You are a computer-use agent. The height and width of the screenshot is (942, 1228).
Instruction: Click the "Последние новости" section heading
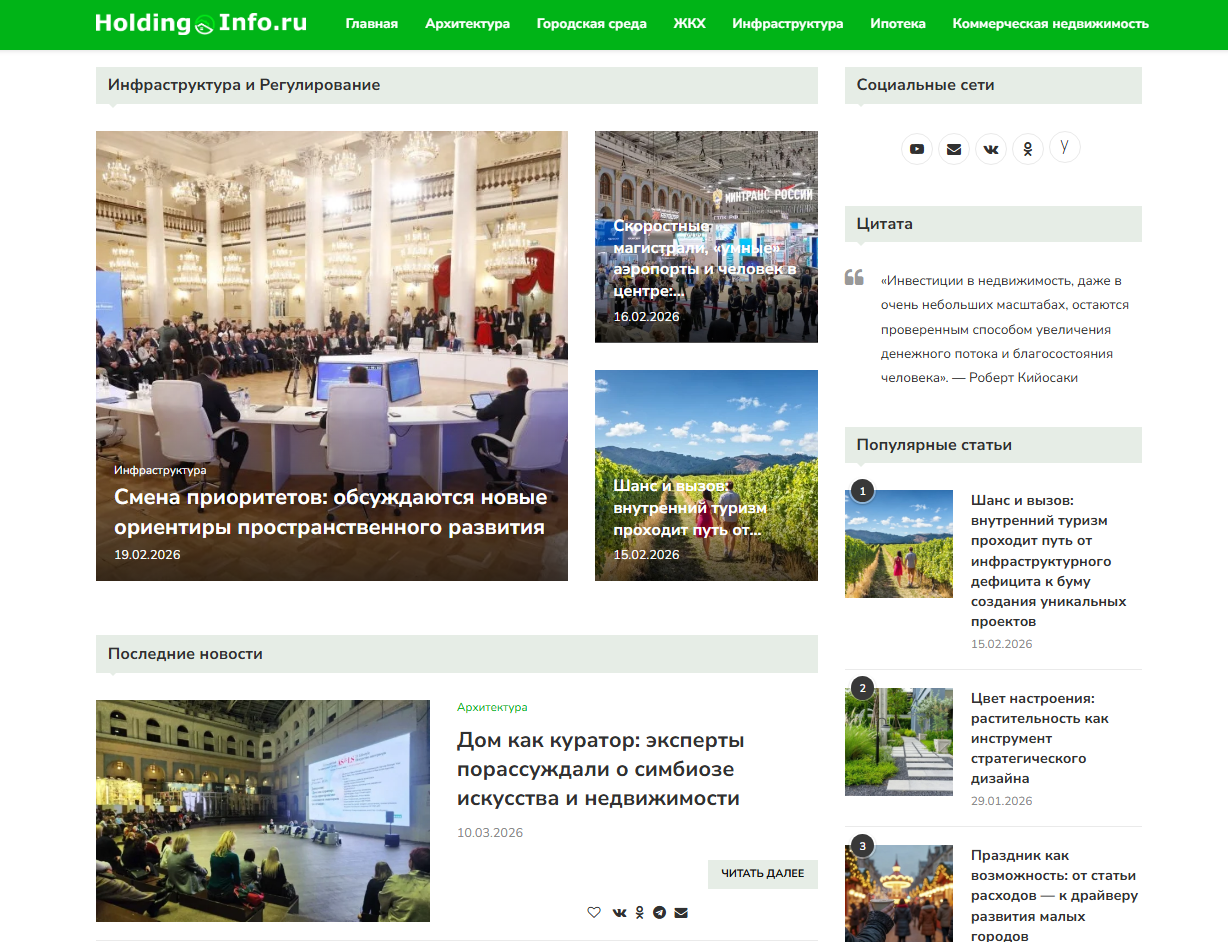[185, 654]
